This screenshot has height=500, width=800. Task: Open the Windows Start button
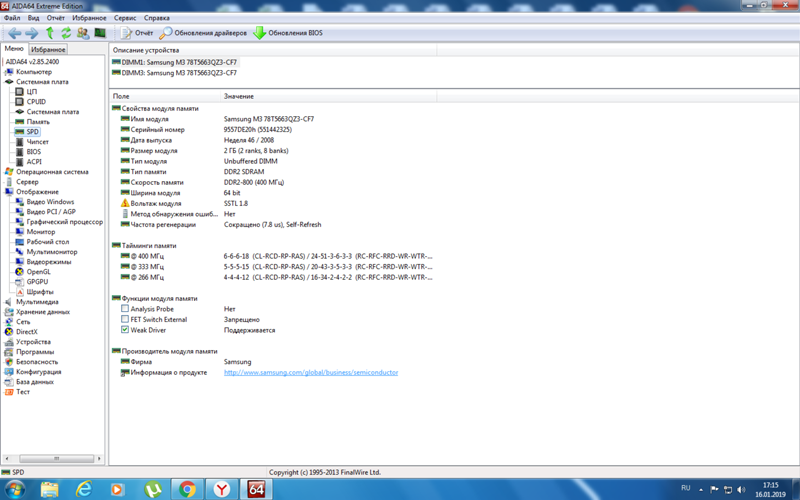(14, 490)
